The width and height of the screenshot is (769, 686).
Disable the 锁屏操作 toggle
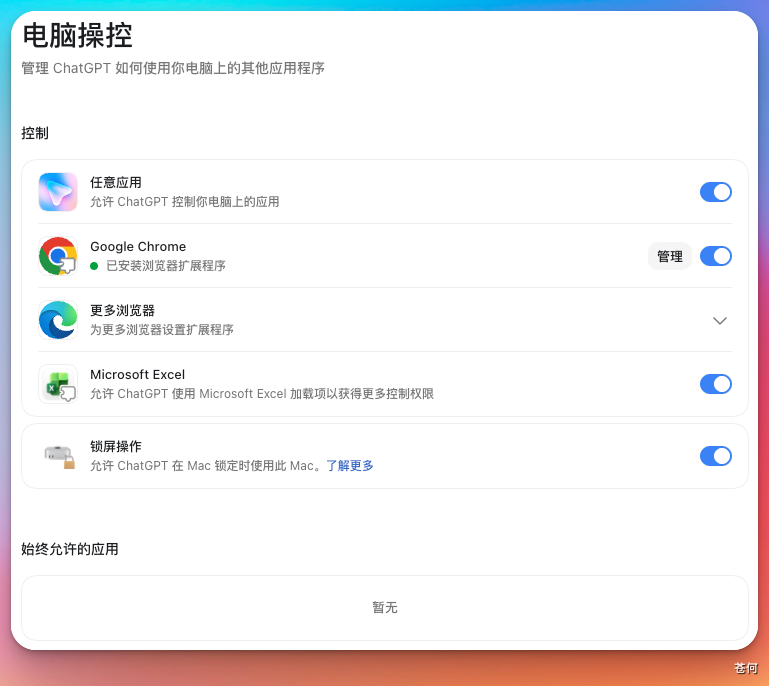click(x=716, y=456)
